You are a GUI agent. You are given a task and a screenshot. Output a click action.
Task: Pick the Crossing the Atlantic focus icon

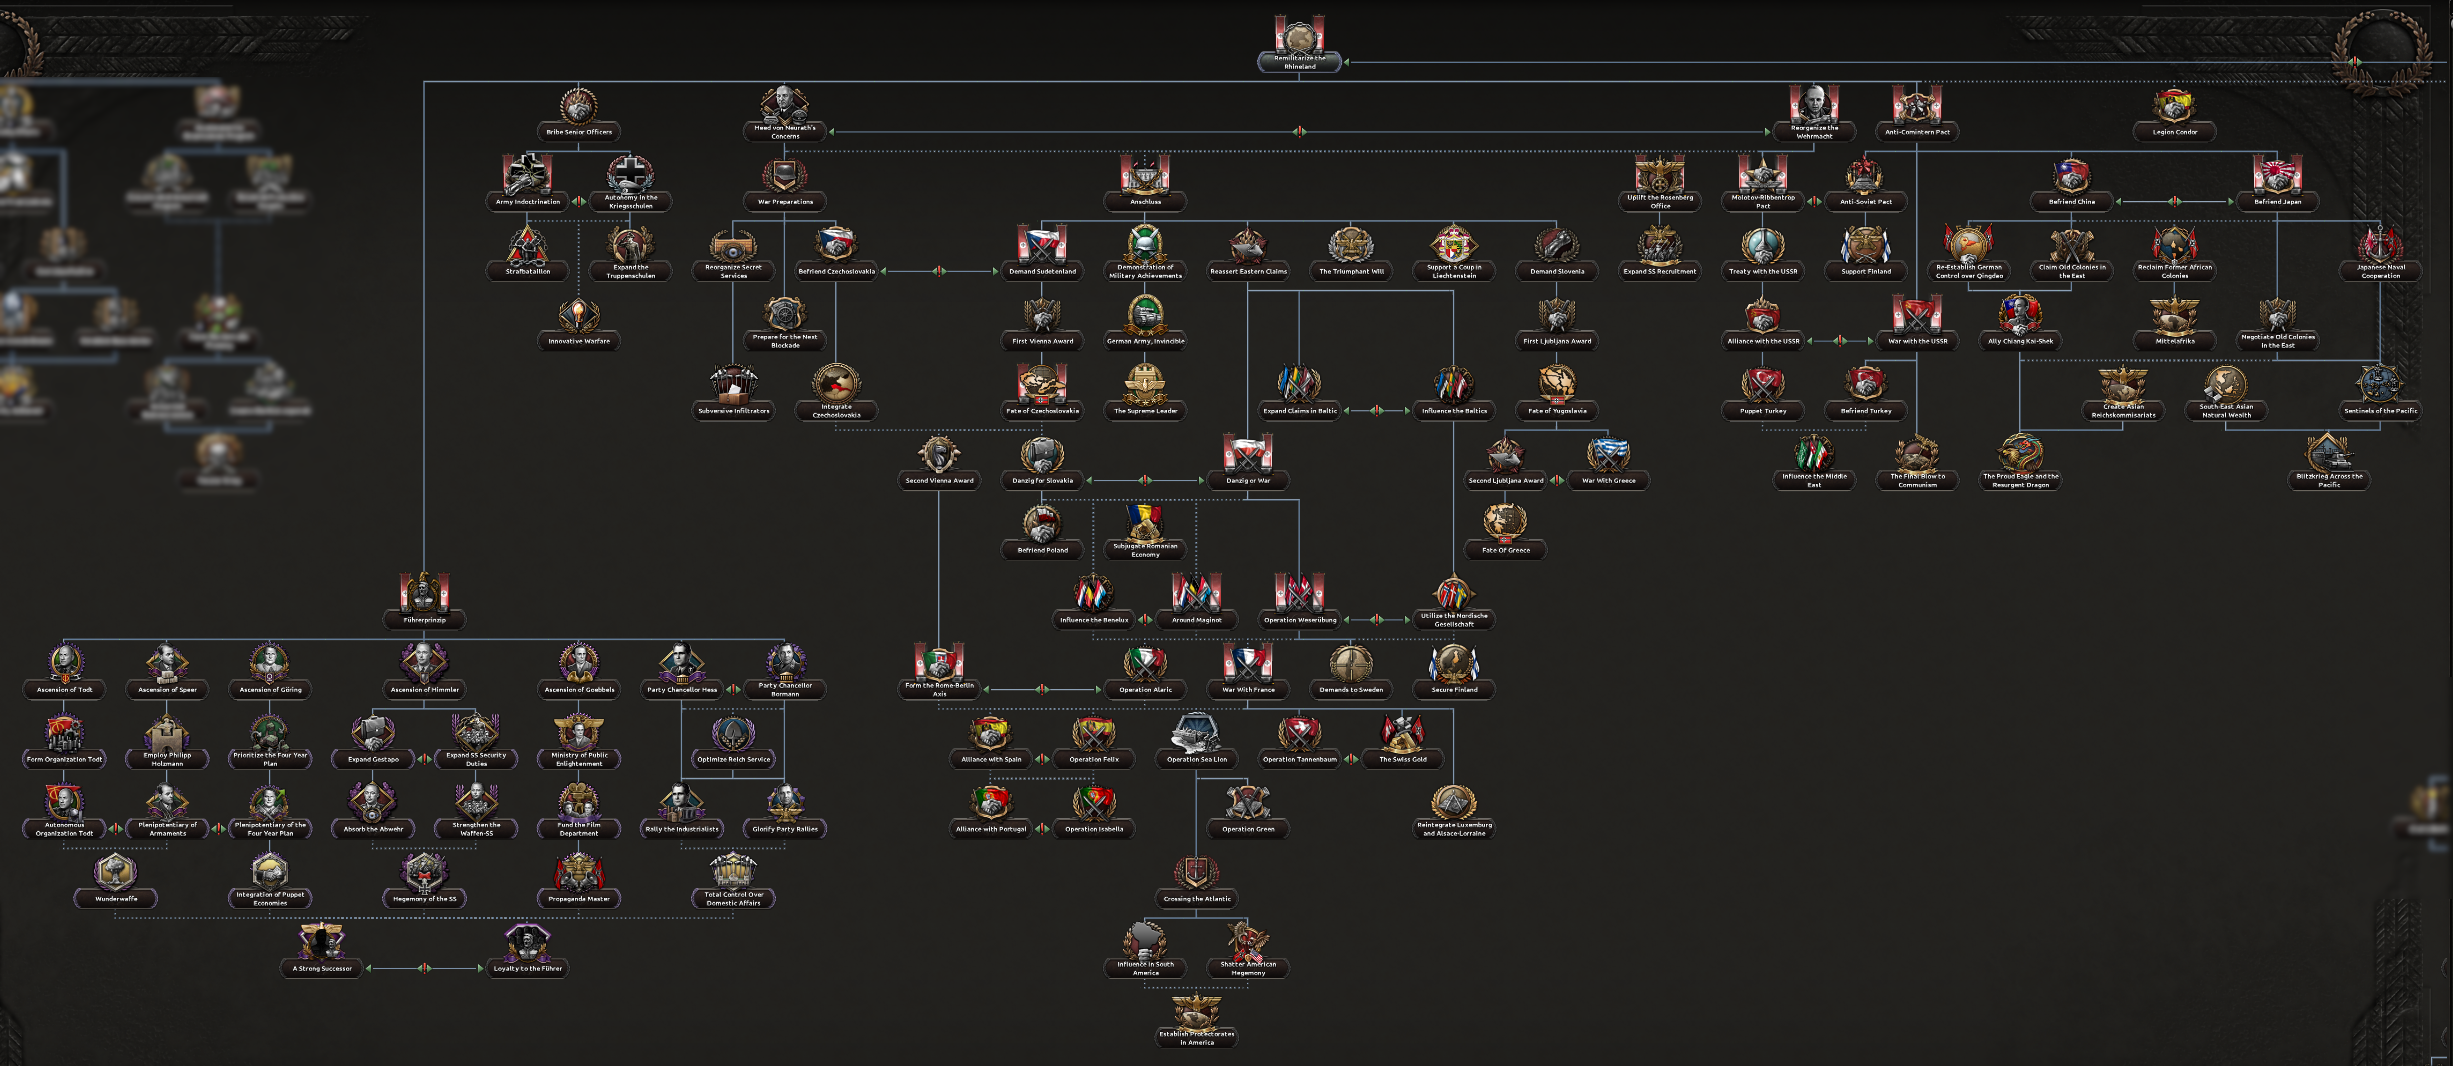(1196, 872)
